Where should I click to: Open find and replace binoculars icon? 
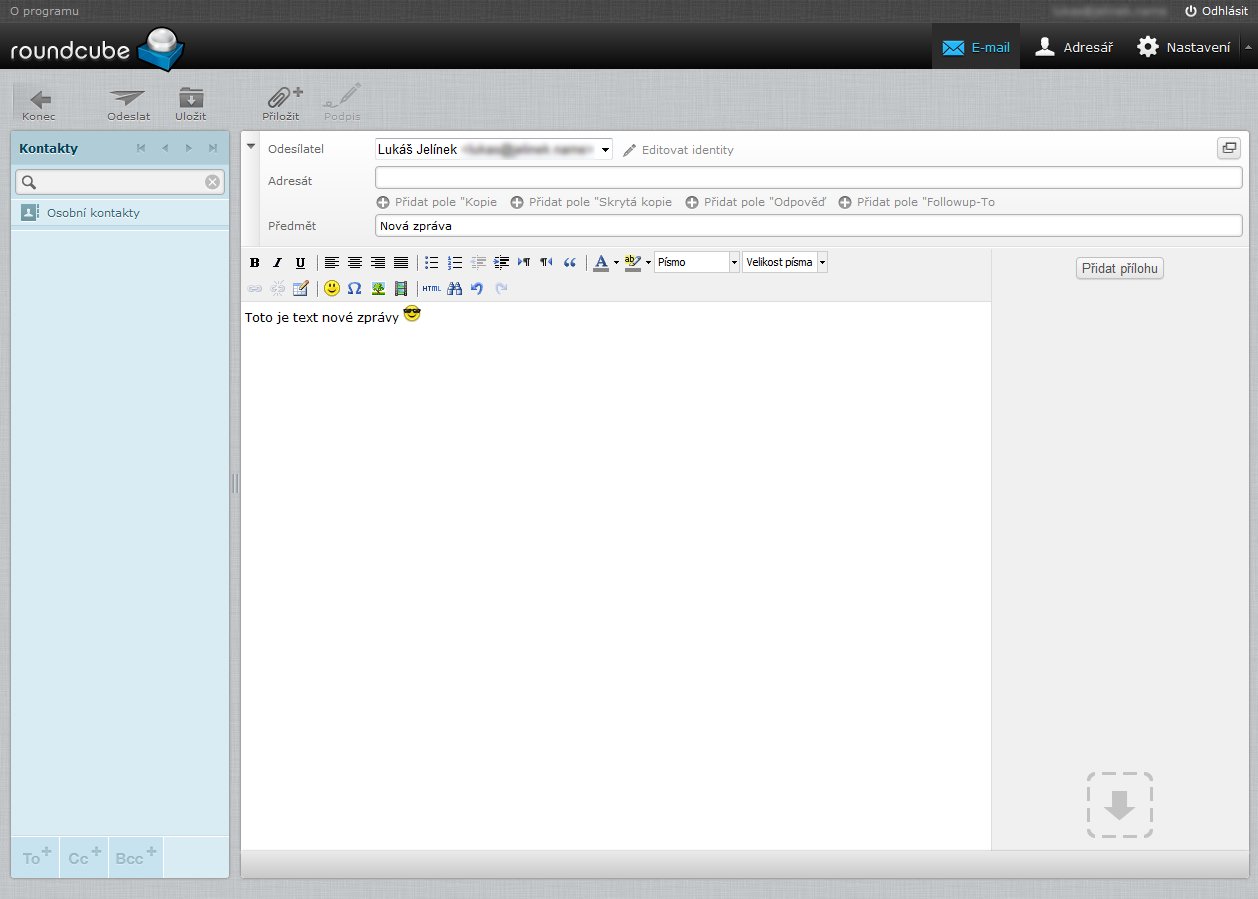coord(454,288)
